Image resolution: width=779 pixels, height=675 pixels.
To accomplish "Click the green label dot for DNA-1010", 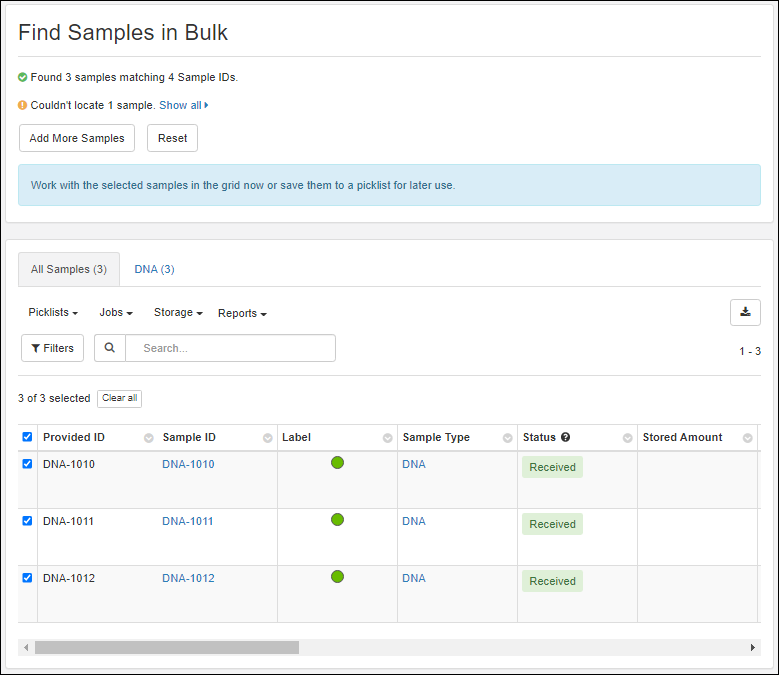I will pyautogui.click(x=337, y=462).
